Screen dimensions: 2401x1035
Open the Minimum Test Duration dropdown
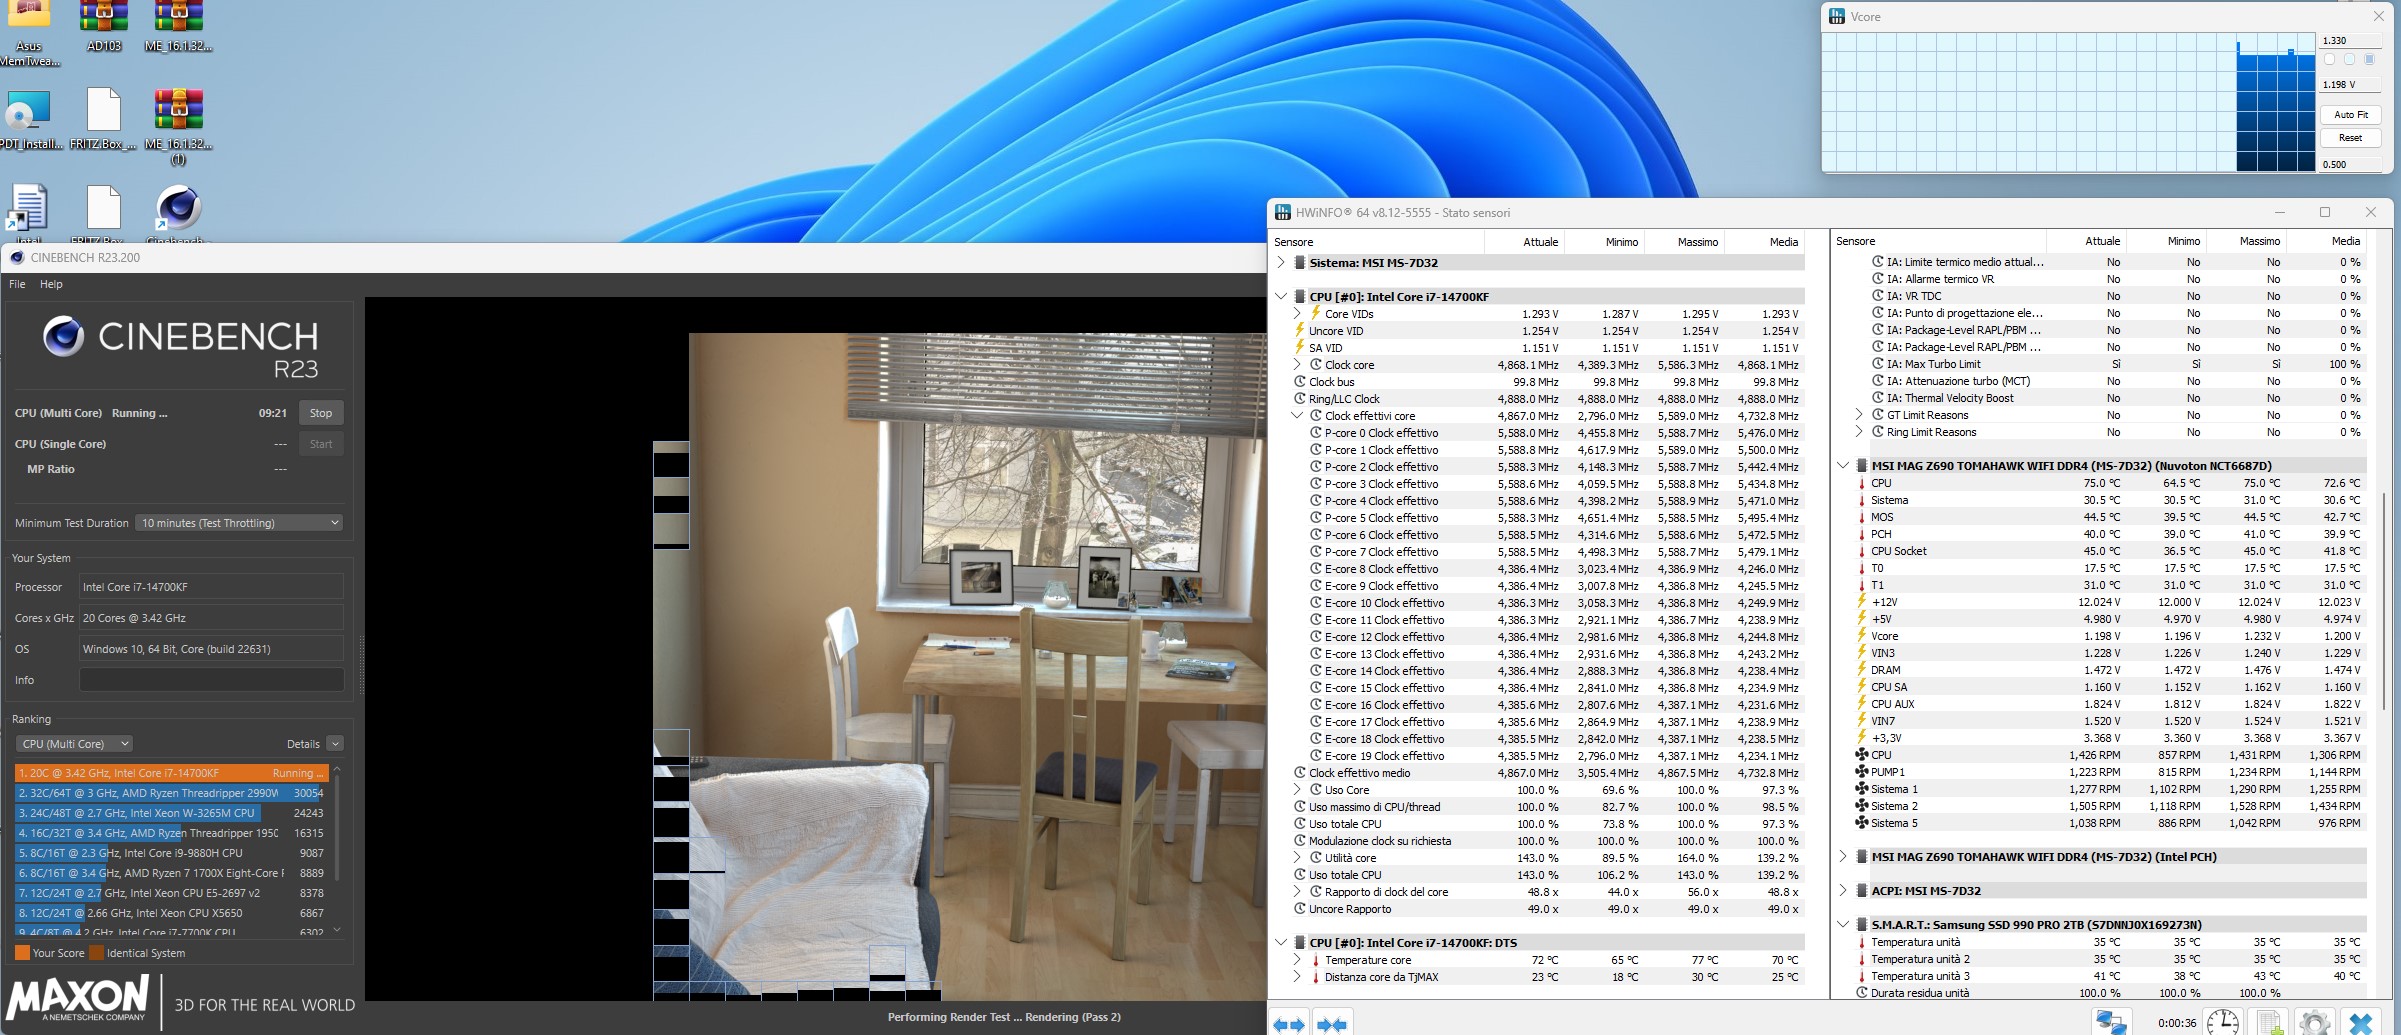click(239, 523)
